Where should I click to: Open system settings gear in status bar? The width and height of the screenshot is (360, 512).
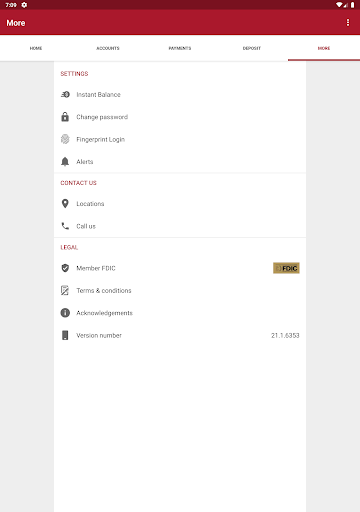[x=24, y=5]
